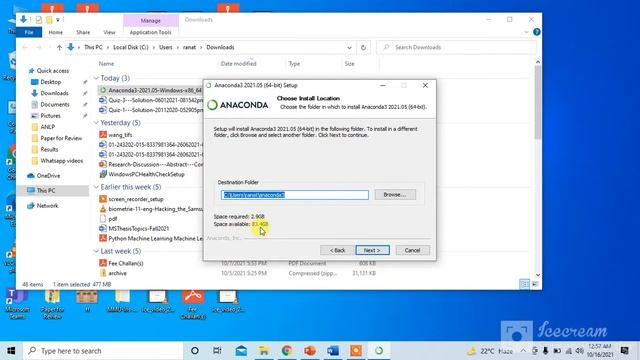Select OneDrive in navigation pane
This screenshot has height=360, width=640.
pyautogui.click(x=48, y=176)
